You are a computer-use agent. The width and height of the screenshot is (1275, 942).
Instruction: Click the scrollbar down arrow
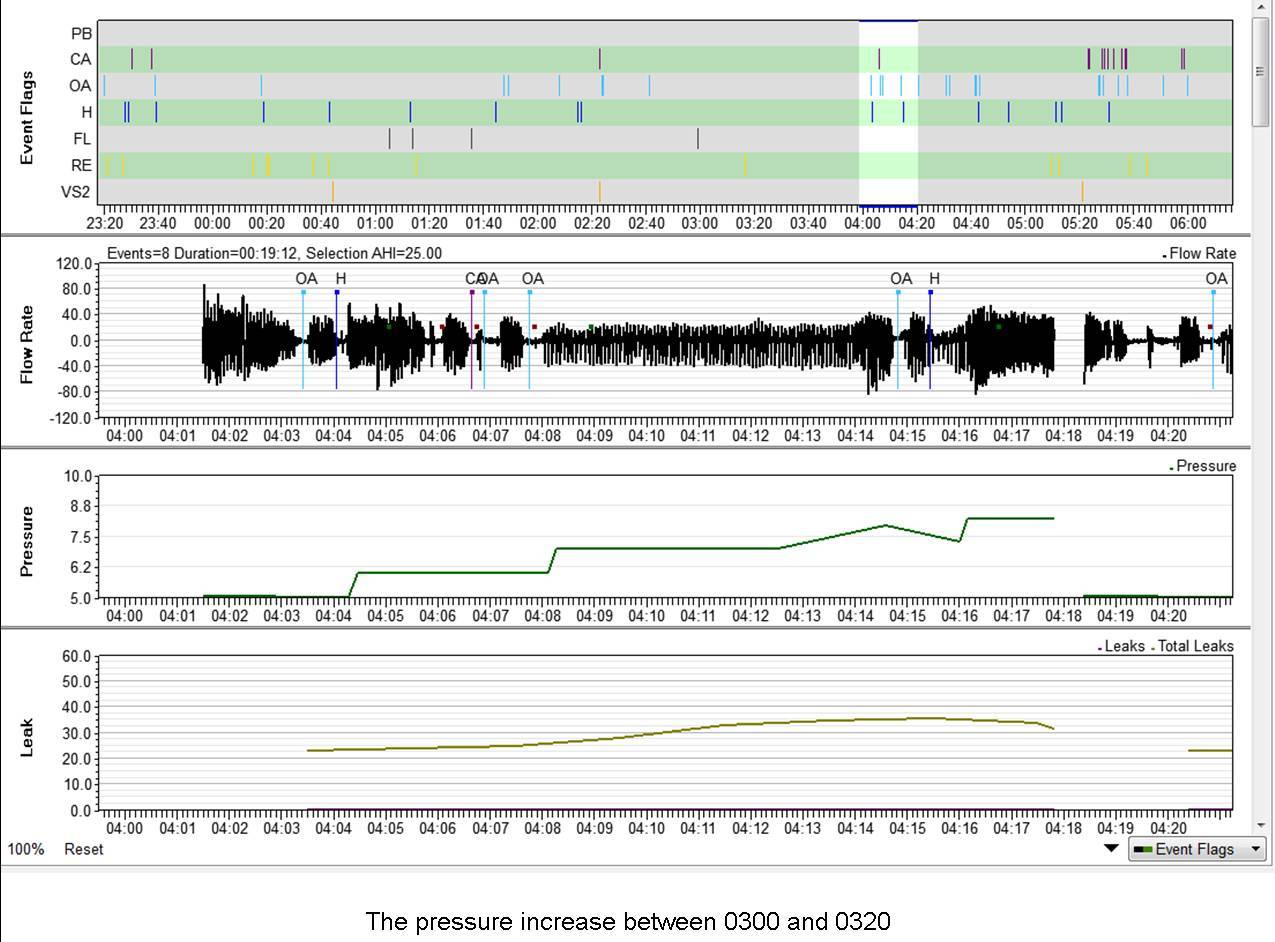click(1260, 826)
